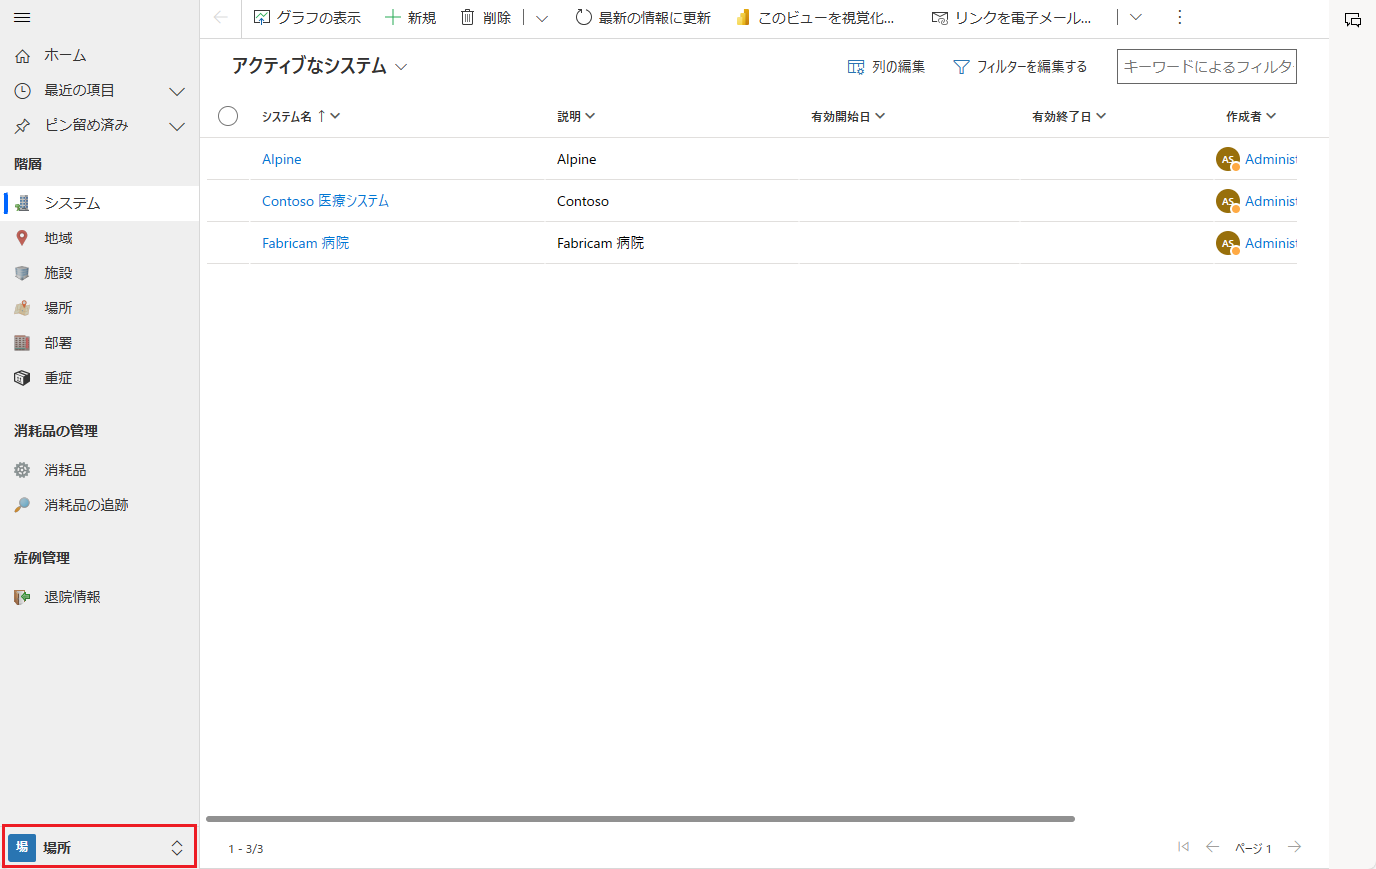Click the 1 - 3/3 record count
Viewport: 1376px width, 869px height.
(246, 849)
